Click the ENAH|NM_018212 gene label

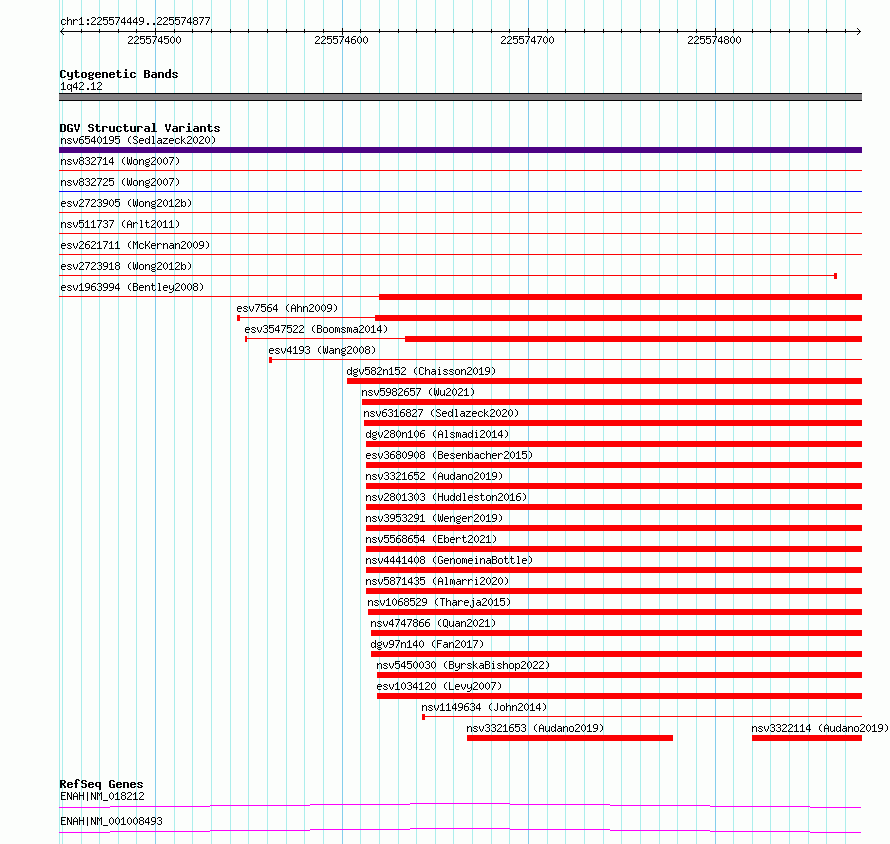point(102,796)
